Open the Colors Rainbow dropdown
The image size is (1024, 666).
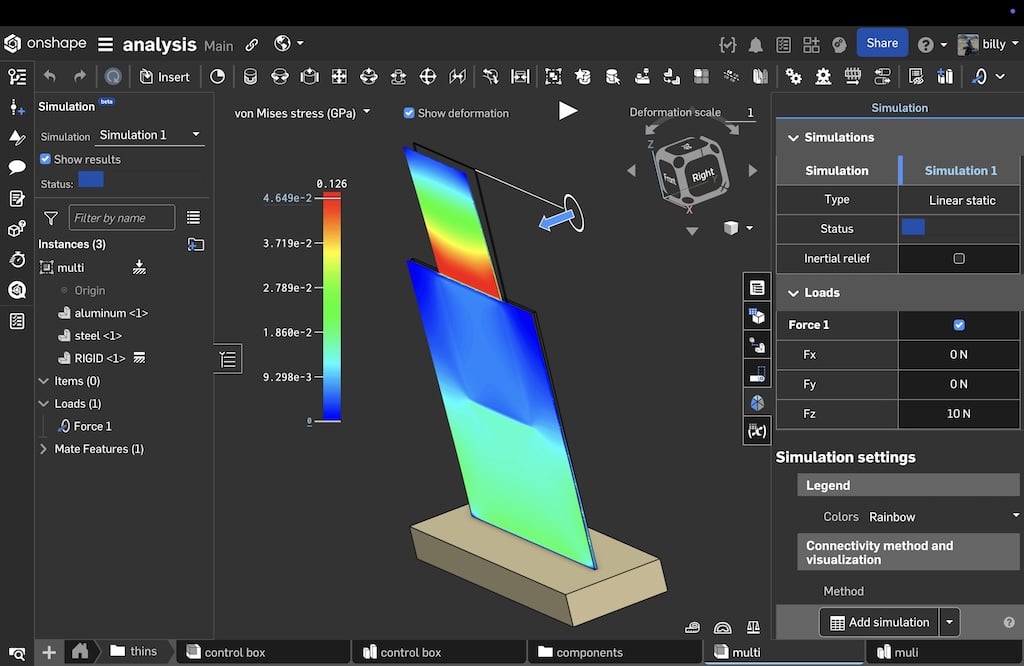[943, 517]
